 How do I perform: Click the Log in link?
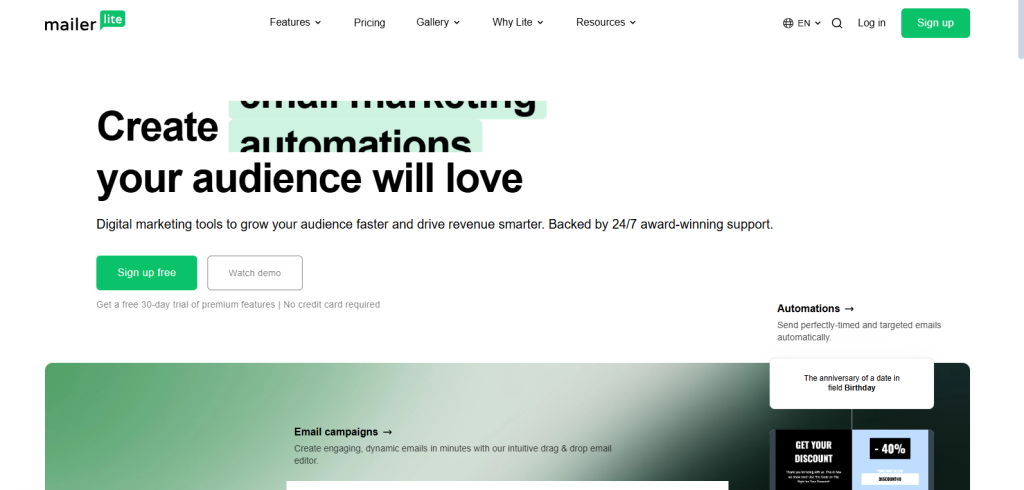coord(871,23)
